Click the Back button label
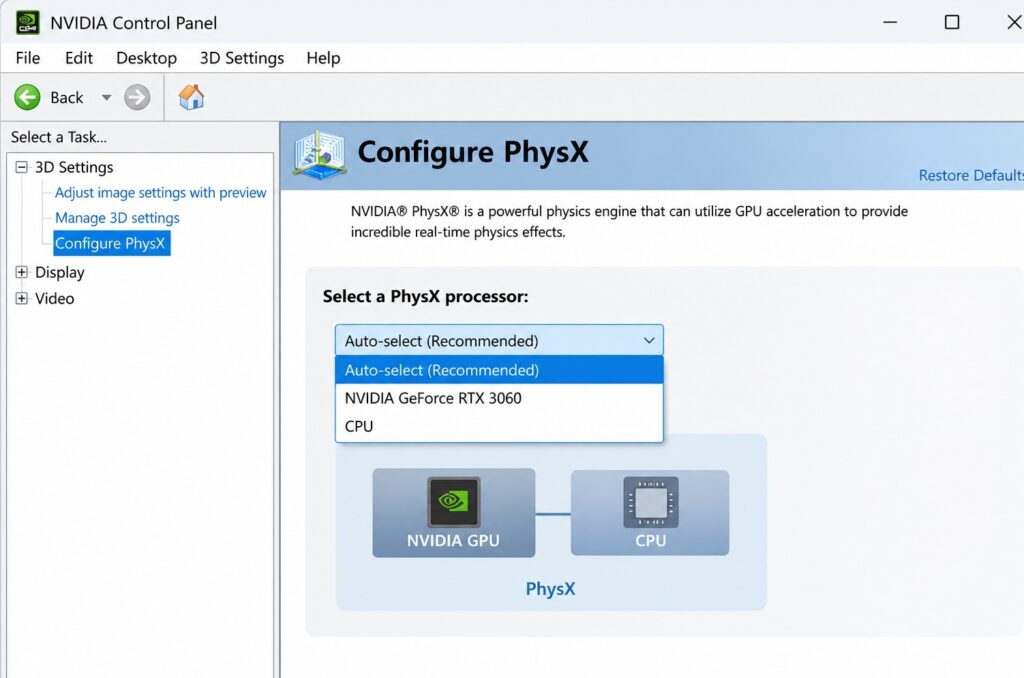The image size is (1024, 678). pos(67,98)
